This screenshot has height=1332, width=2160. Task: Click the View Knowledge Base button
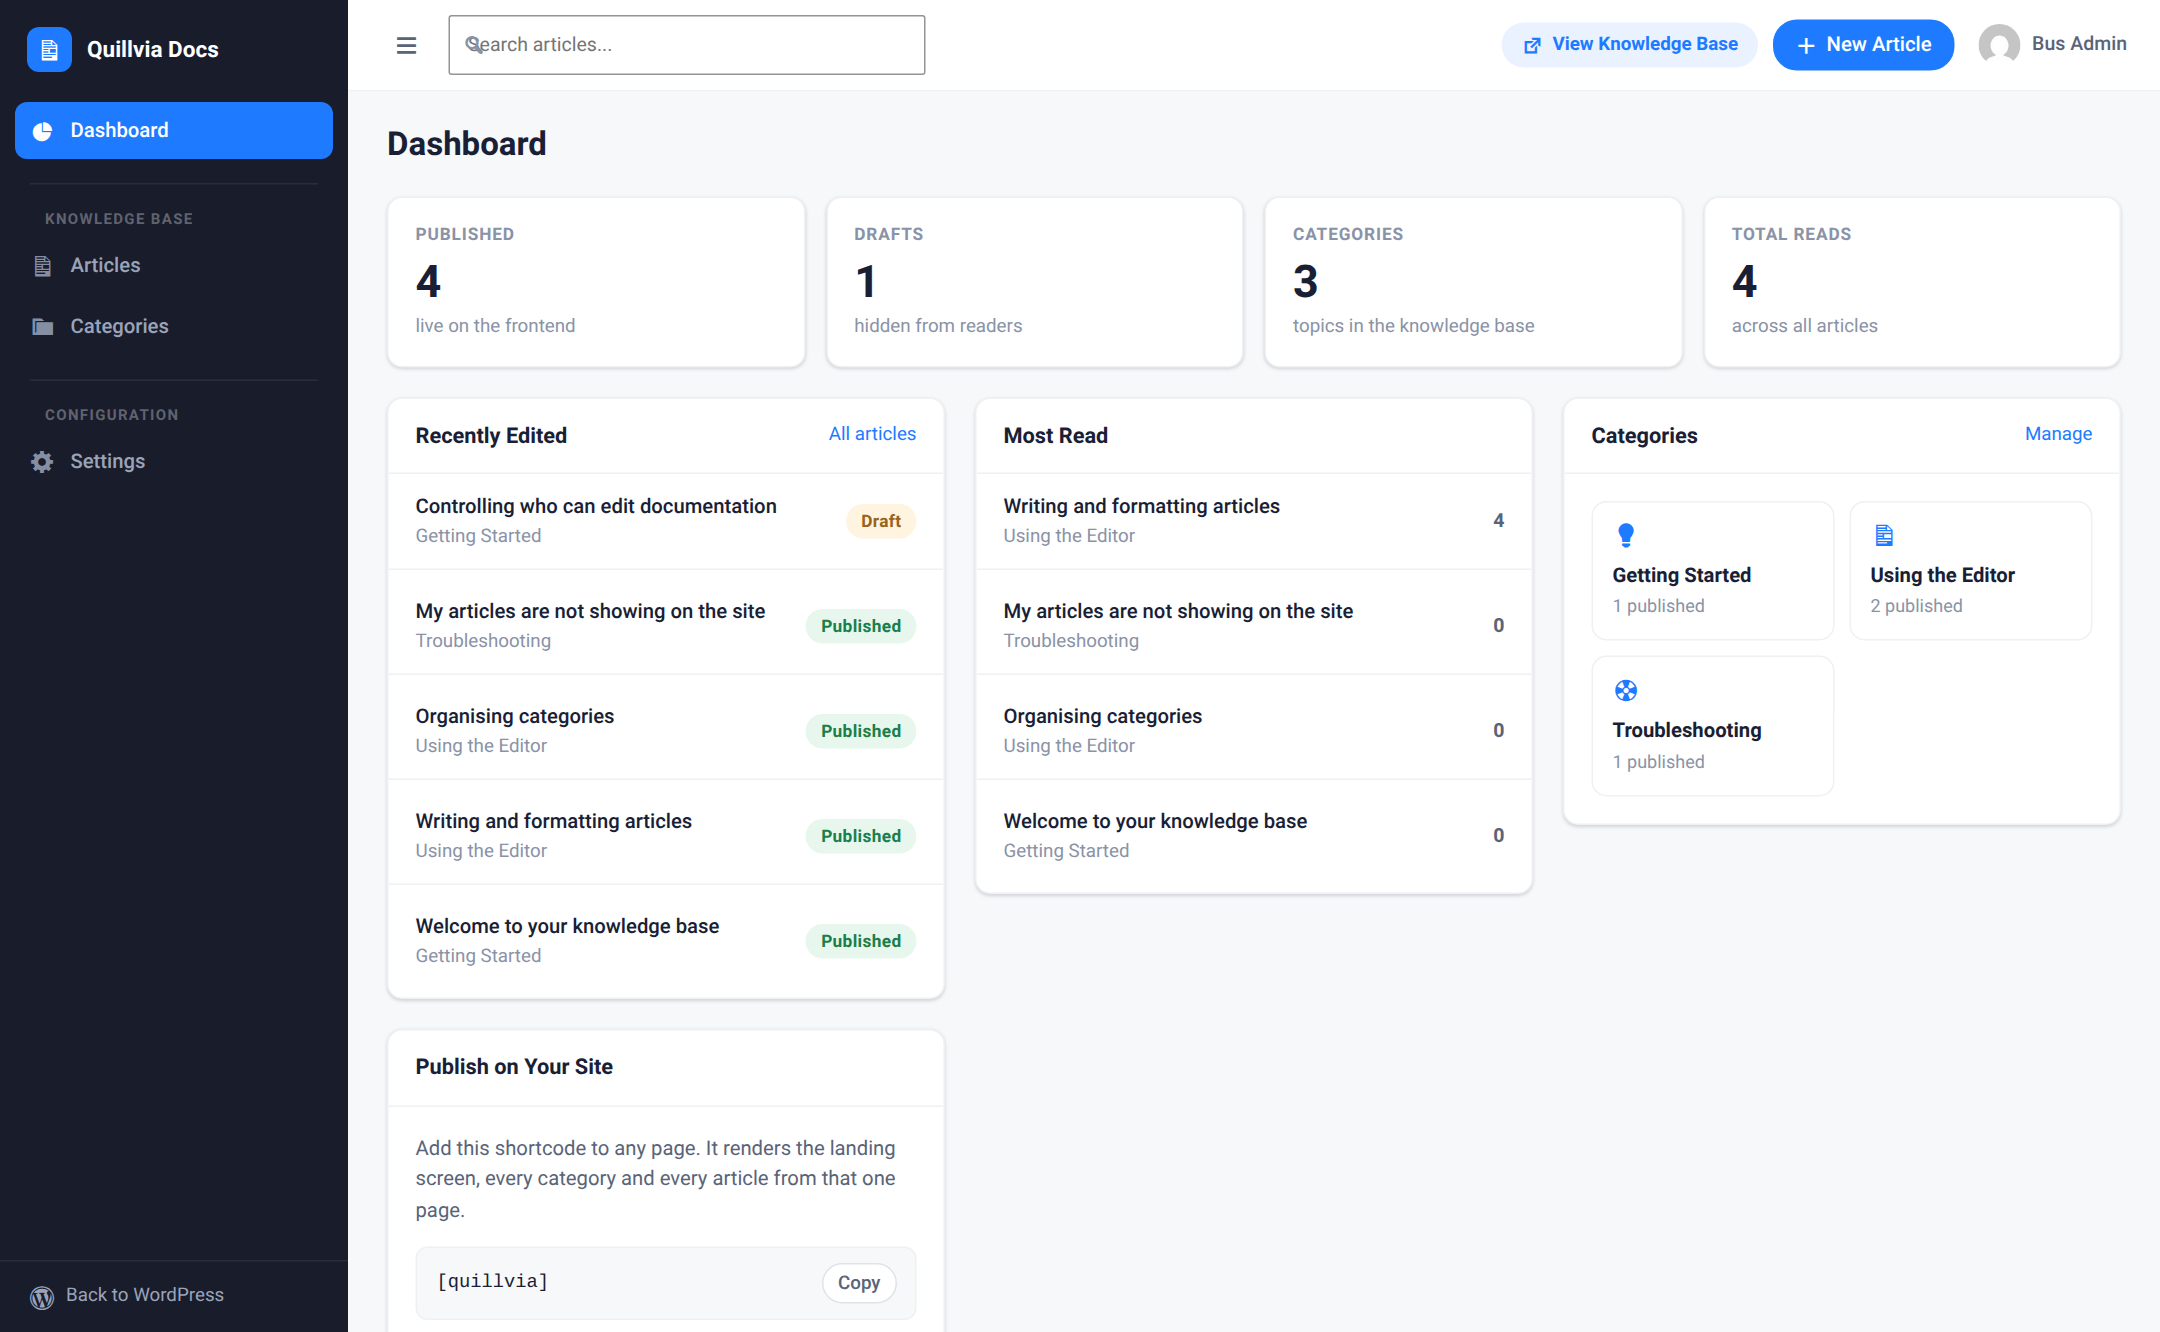coord(1629,45)
